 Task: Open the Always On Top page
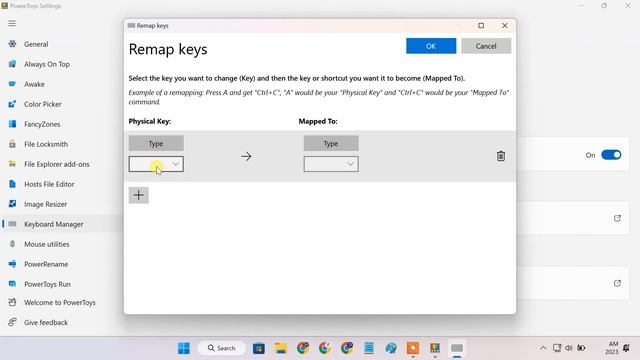click(47, 64)
